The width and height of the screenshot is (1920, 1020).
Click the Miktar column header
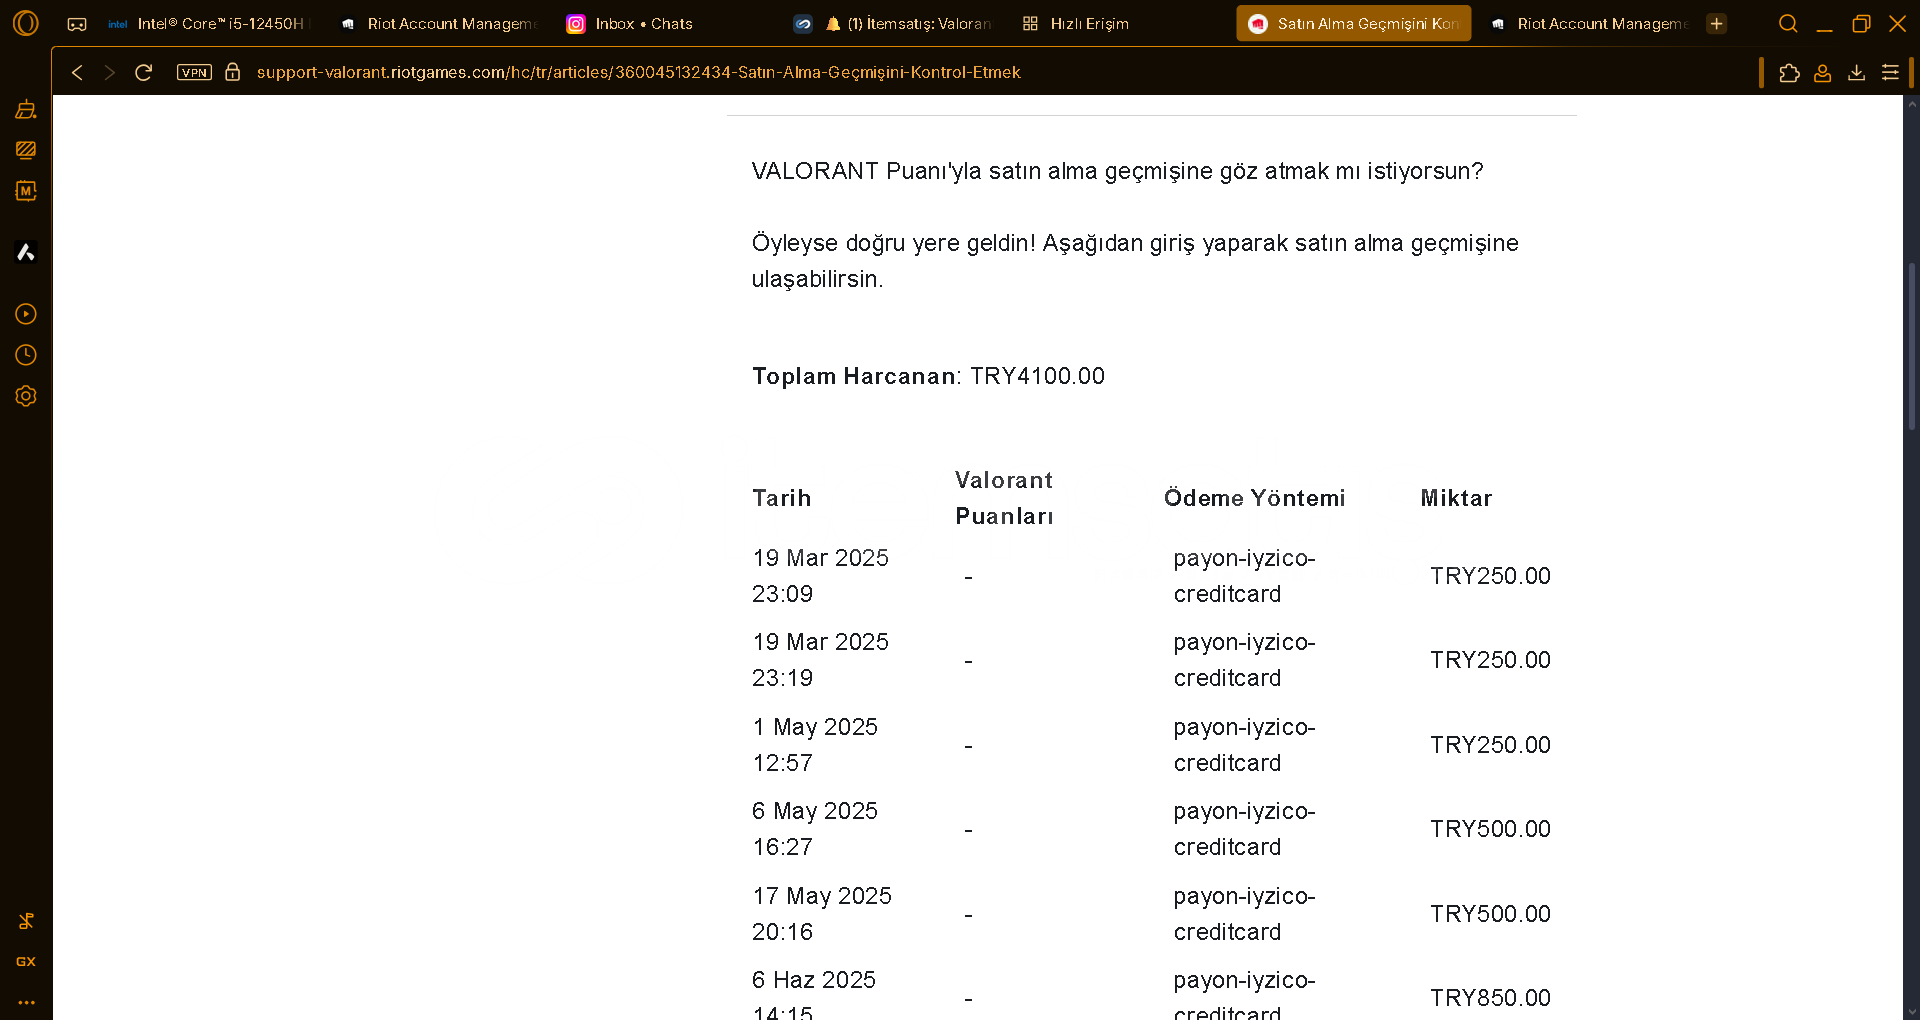(x=1456, y=498)
